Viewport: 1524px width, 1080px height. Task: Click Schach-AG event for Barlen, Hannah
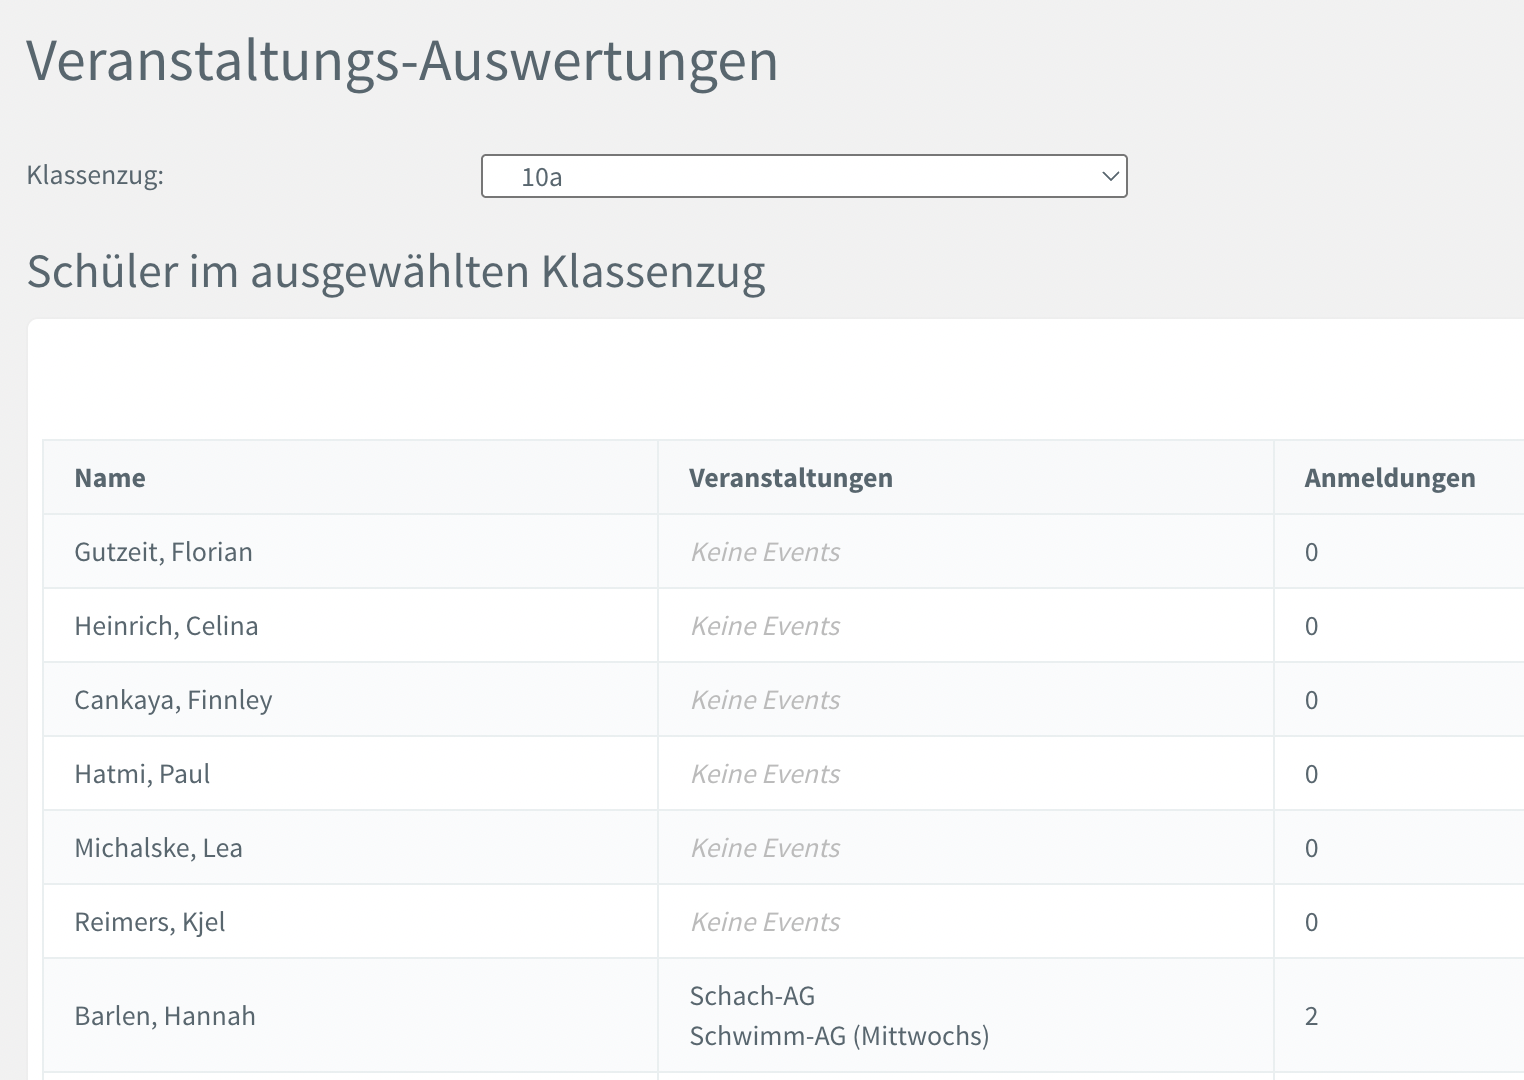click(x=752, y=996)
